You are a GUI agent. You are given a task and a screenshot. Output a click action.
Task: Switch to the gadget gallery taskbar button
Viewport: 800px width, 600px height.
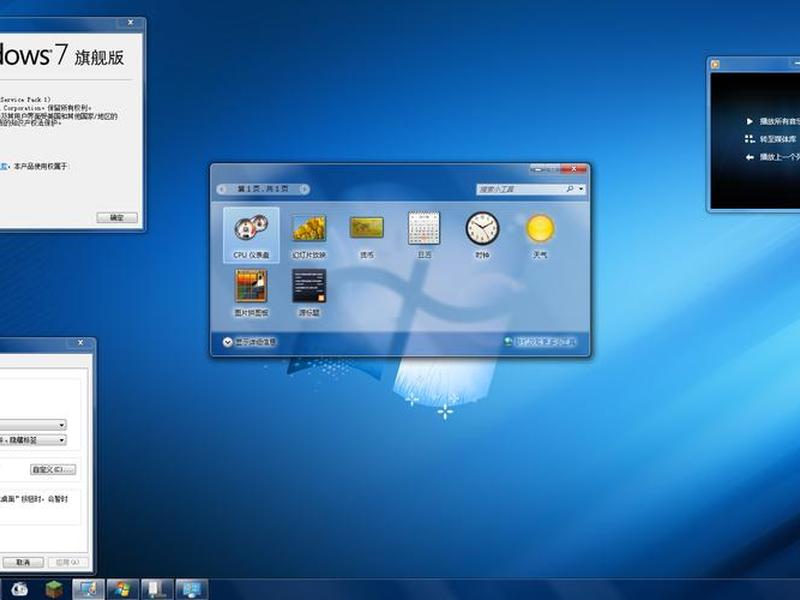pyautogui.click(x=191, y=589)
